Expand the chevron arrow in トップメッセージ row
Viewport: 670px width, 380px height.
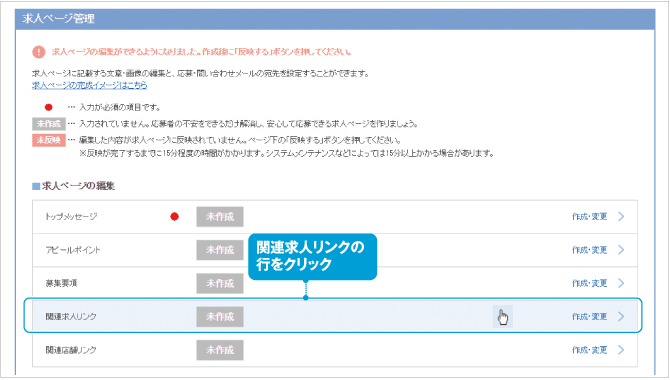pos(621,216)
